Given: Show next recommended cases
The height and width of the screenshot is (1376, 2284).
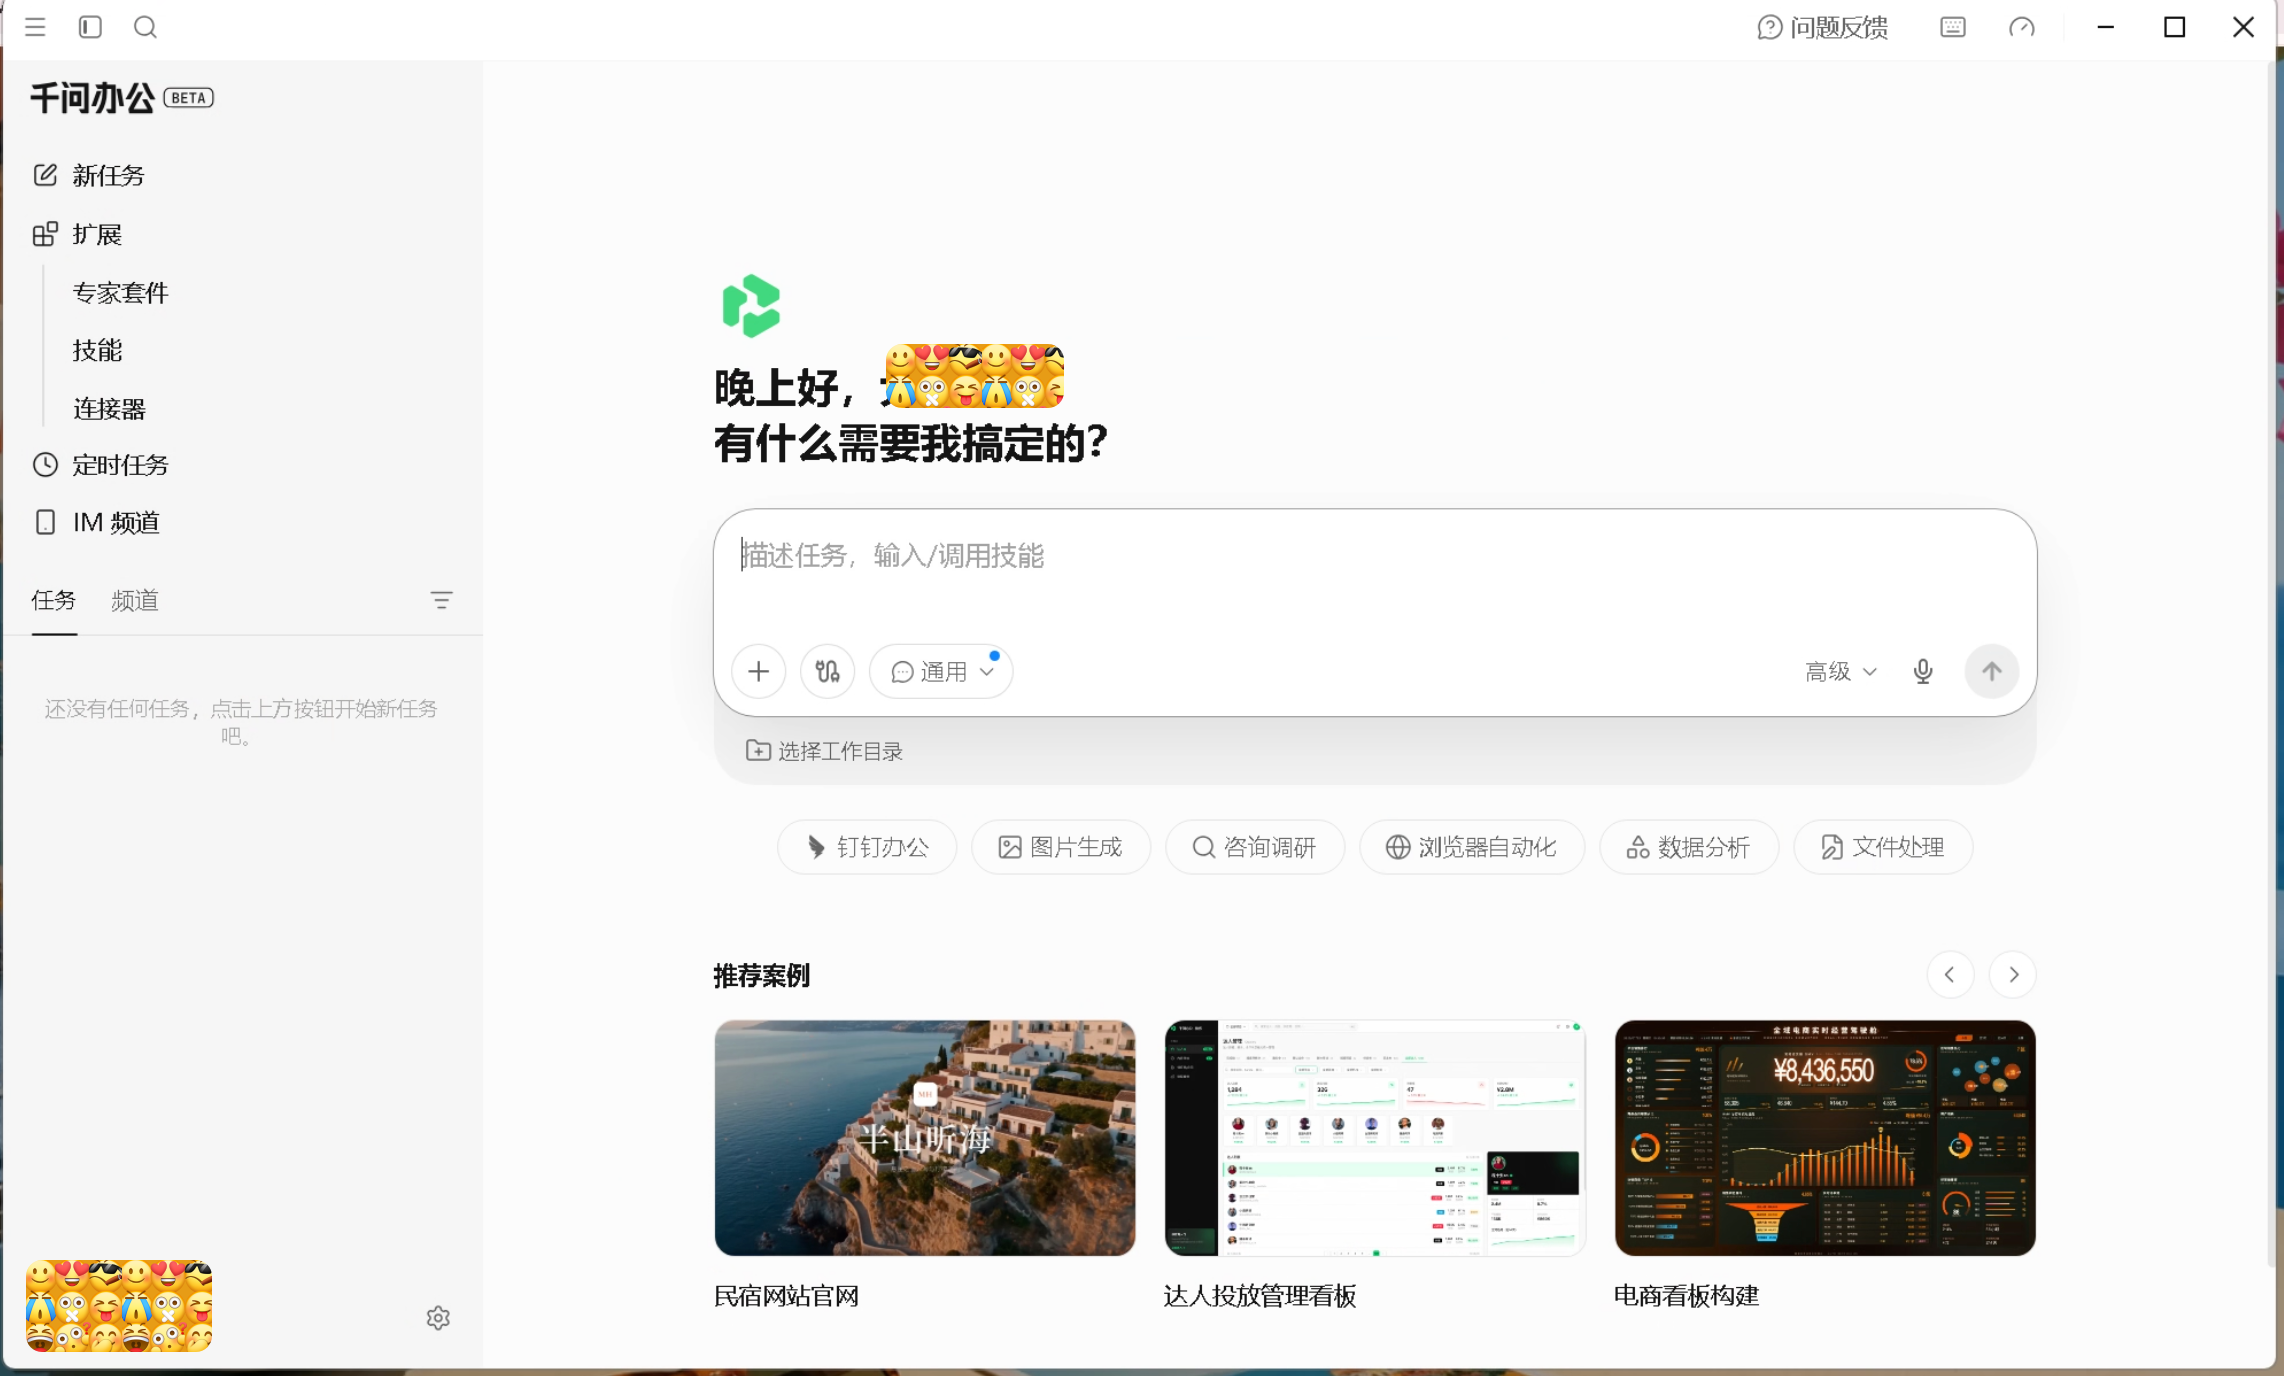Looking at the screenshot, I should (2013, 974).
